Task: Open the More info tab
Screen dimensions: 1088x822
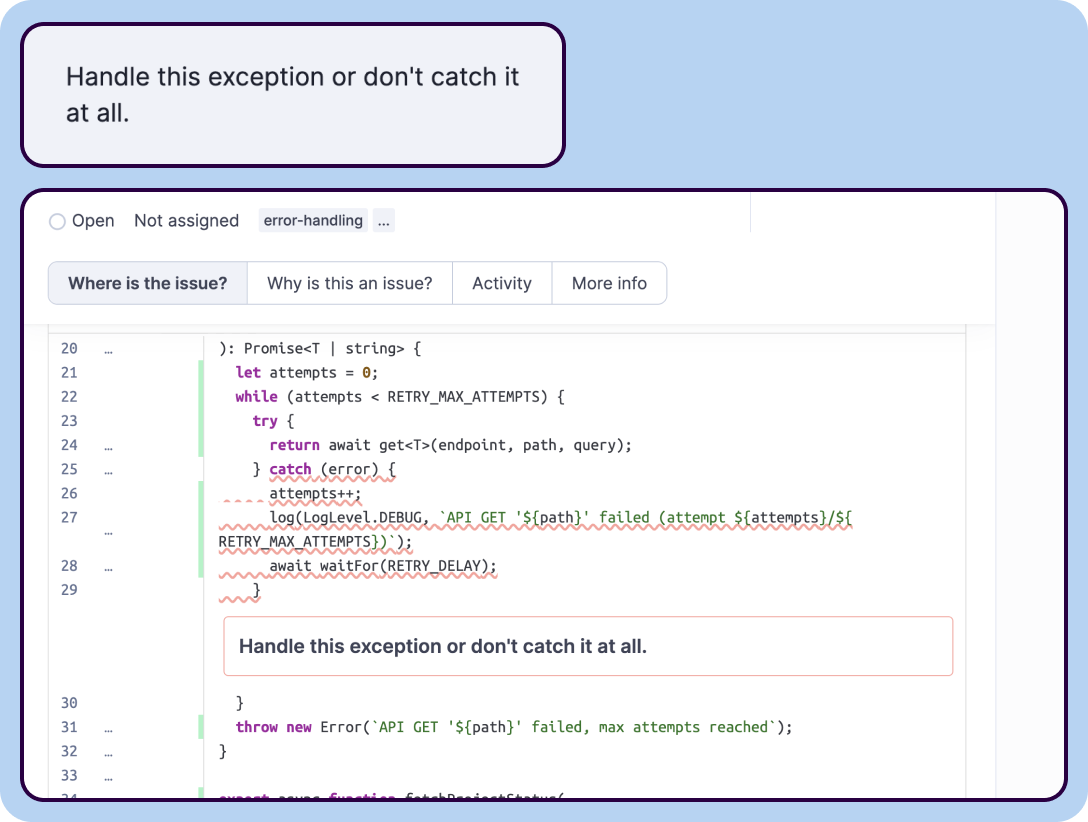Action: [609, 283]
